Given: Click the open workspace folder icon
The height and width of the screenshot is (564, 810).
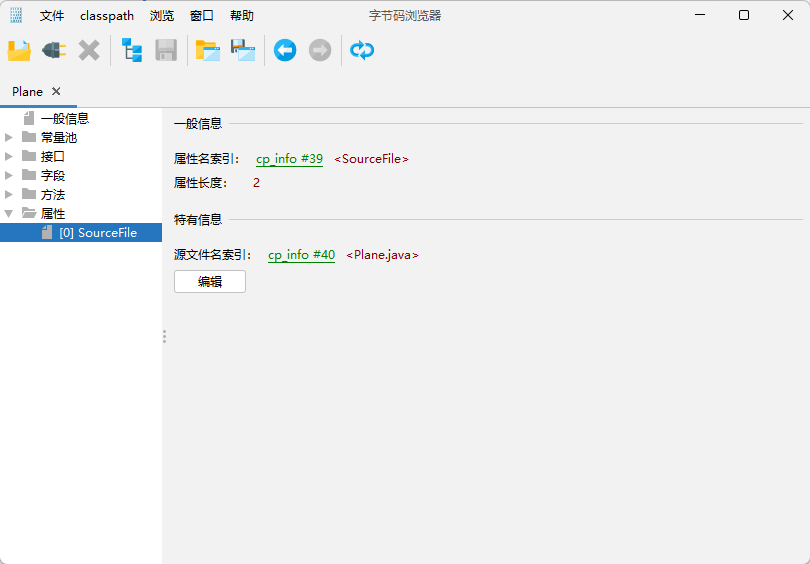Looking at the screenshot, I should [x=208, y=50].
